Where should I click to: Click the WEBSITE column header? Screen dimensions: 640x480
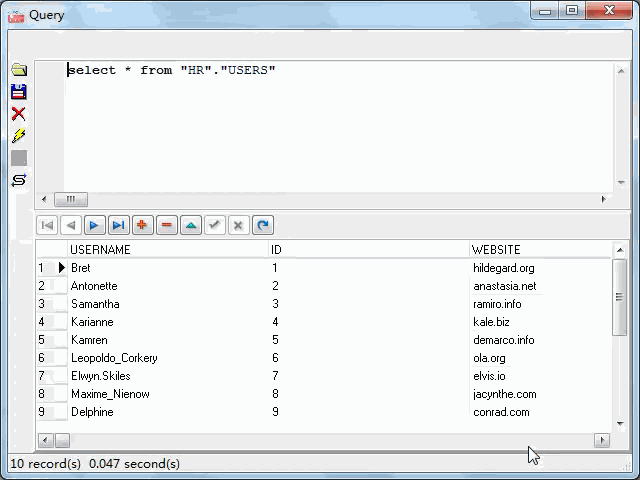[x=496, y=249]
